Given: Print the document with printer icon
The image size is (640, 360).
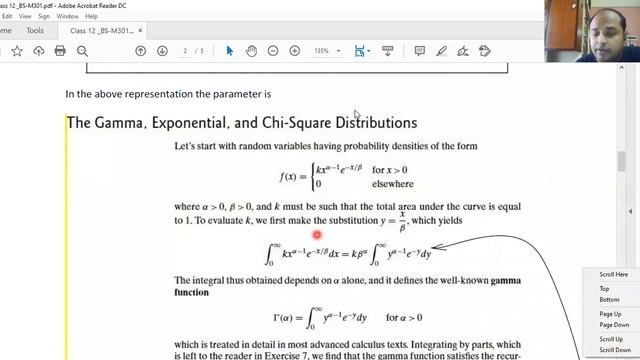Looking at the screenshot, I should point(60,51).
